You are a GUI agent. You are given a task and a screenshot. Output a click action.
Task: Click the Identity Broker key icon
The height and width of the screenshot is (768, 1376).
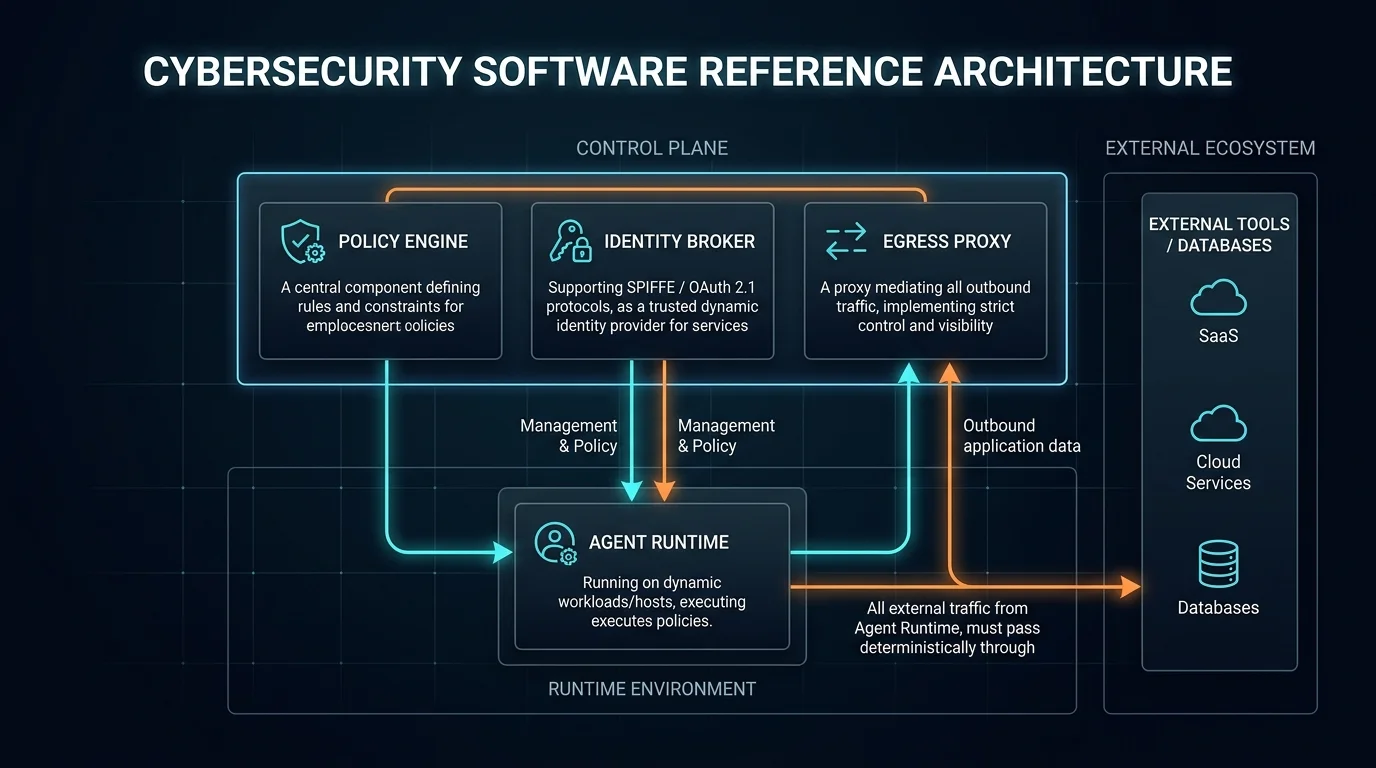click(571, 241)
